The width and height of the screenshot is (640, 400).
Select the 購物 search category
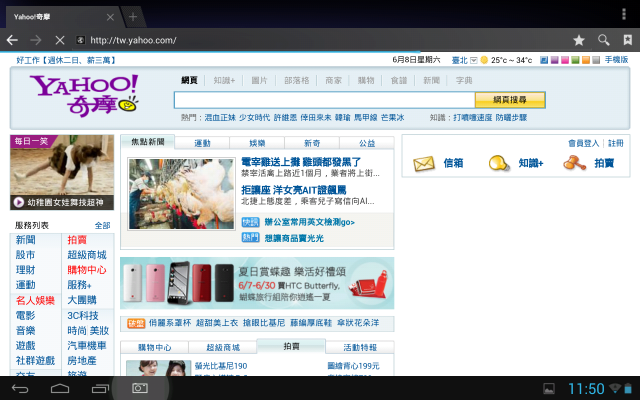point(366,80)
